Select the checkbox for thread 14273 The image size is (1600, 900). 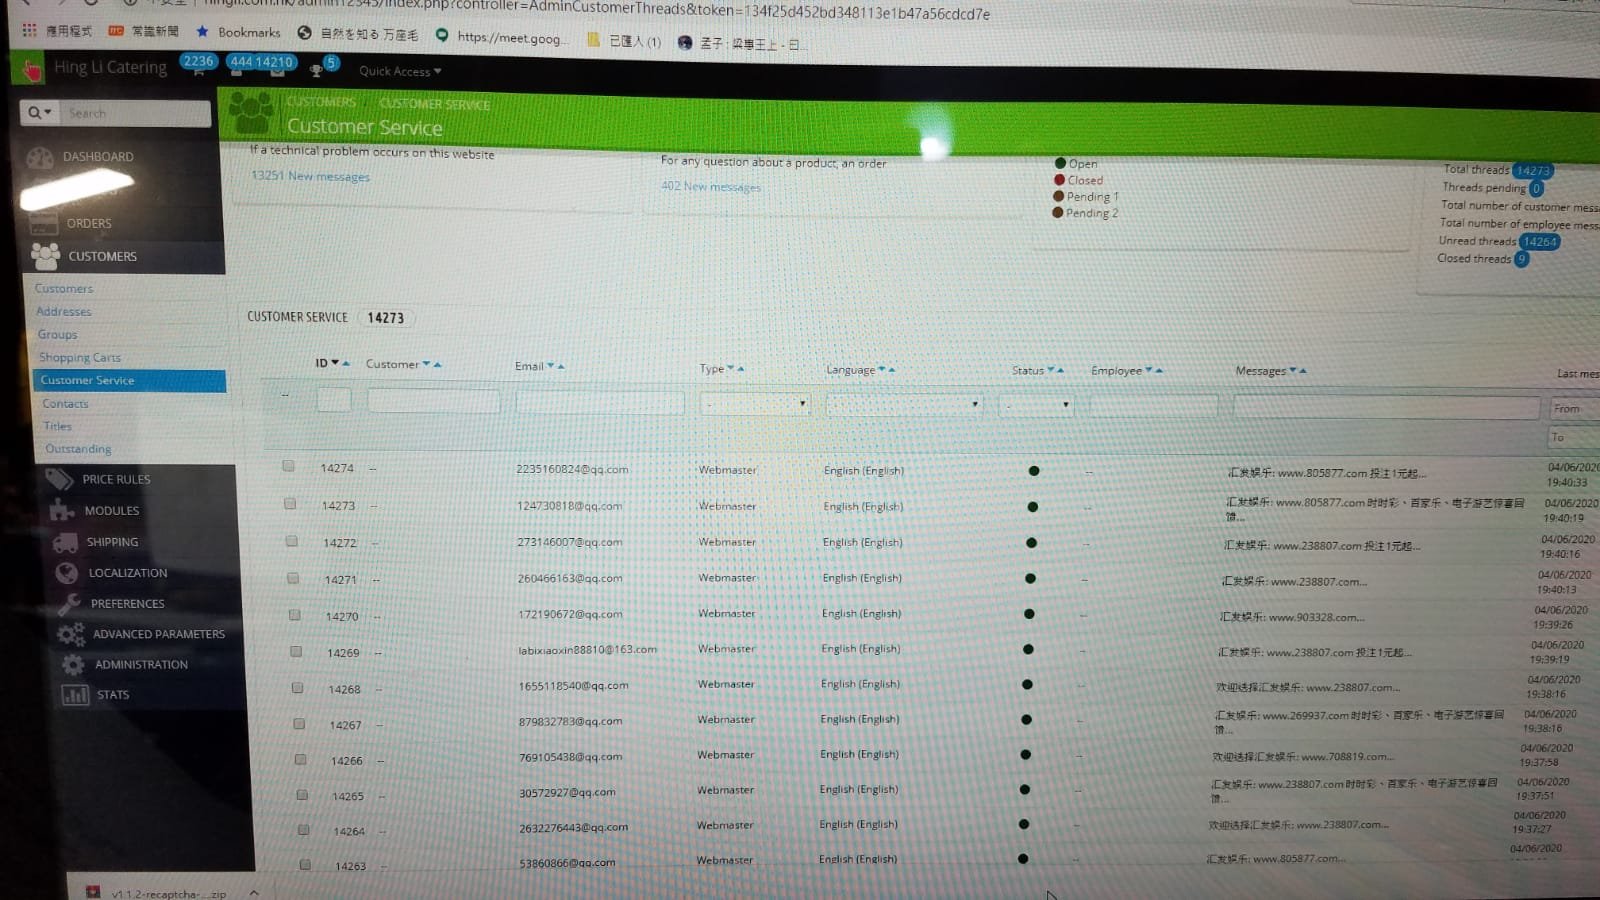(x=290, y=504)
